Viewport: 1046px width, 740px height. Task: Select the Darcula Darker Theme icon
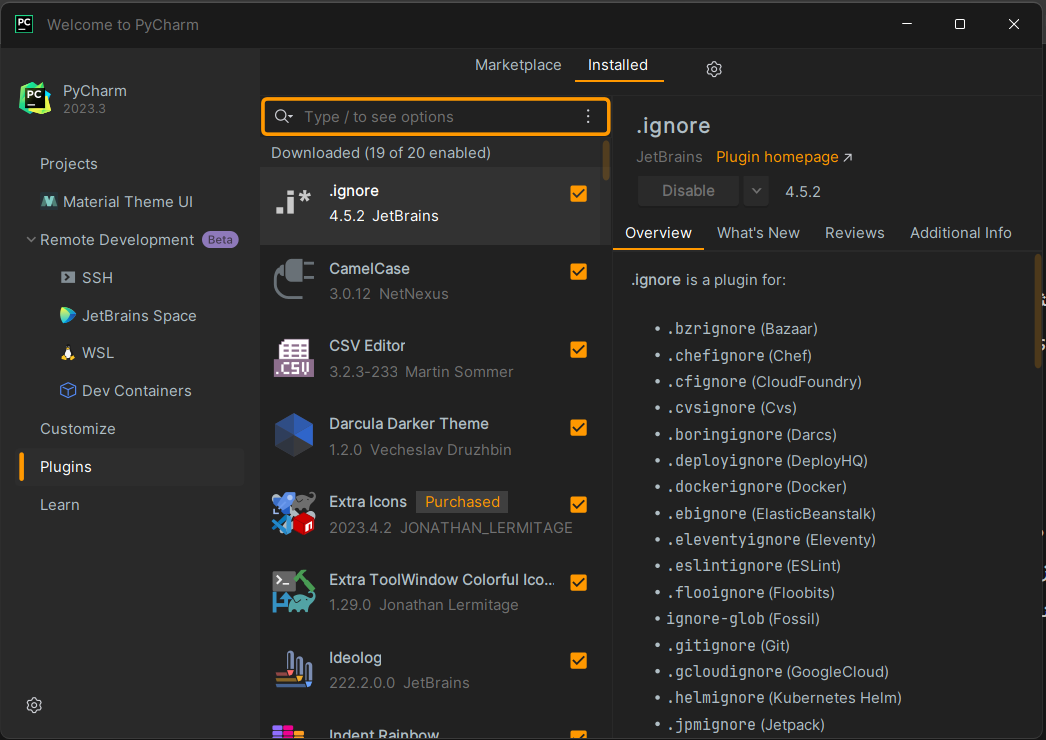point(293,435)
